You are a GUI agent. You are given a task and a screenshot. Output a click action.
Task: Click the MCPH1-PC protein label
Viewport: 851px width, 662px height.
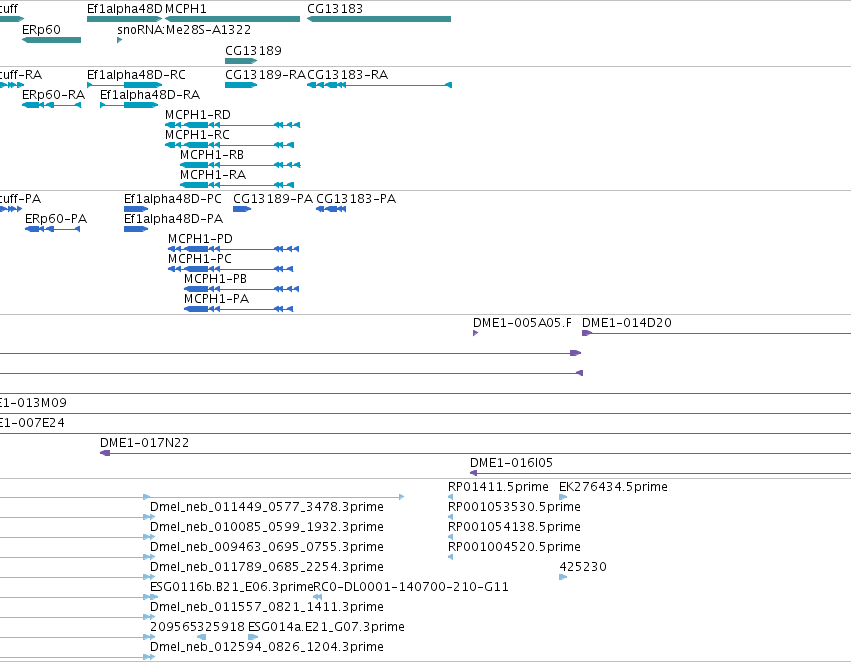coord(200,259)
